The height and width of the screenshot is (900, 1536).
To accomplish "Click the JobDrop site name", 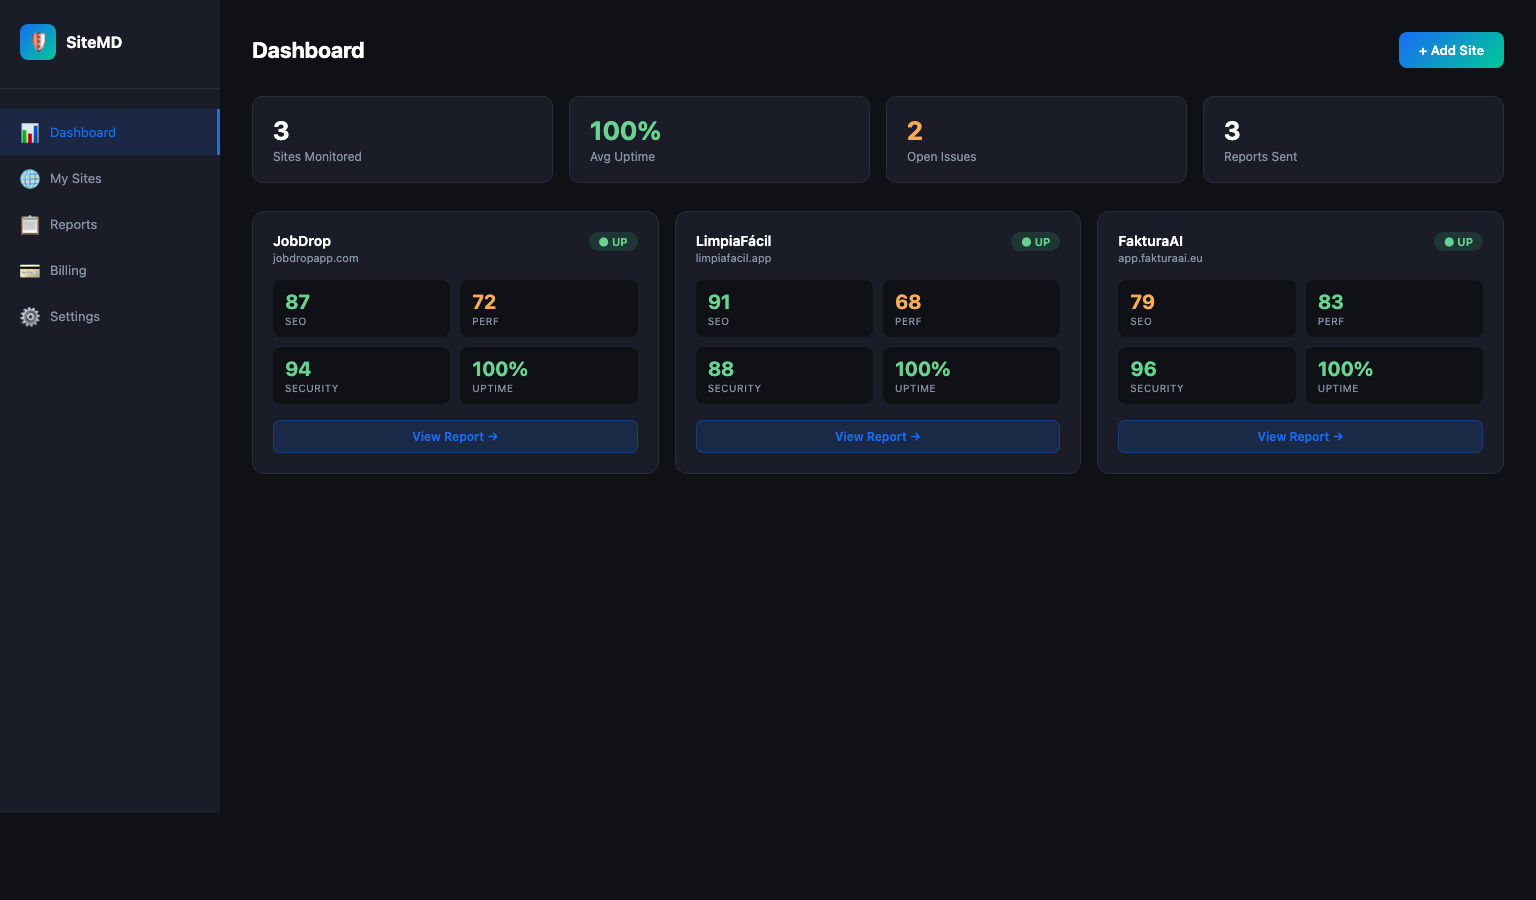I will (x=302, y=241).
